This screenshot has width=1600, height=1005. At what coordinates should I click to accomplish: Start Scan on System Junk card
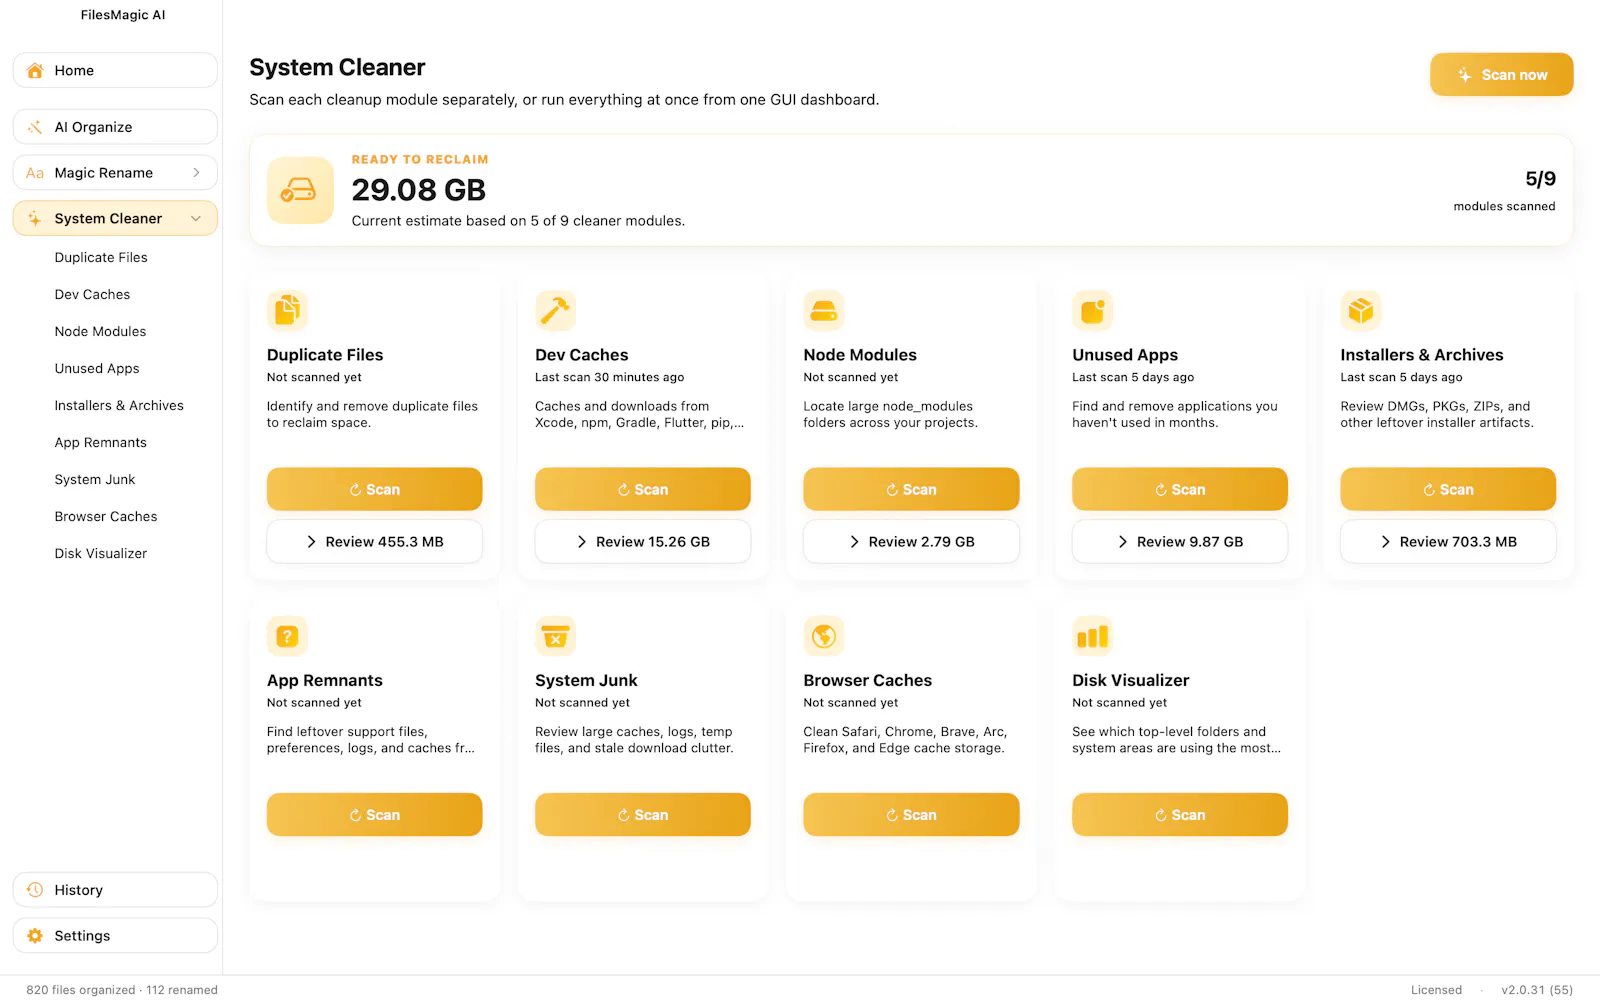[643, 815]
